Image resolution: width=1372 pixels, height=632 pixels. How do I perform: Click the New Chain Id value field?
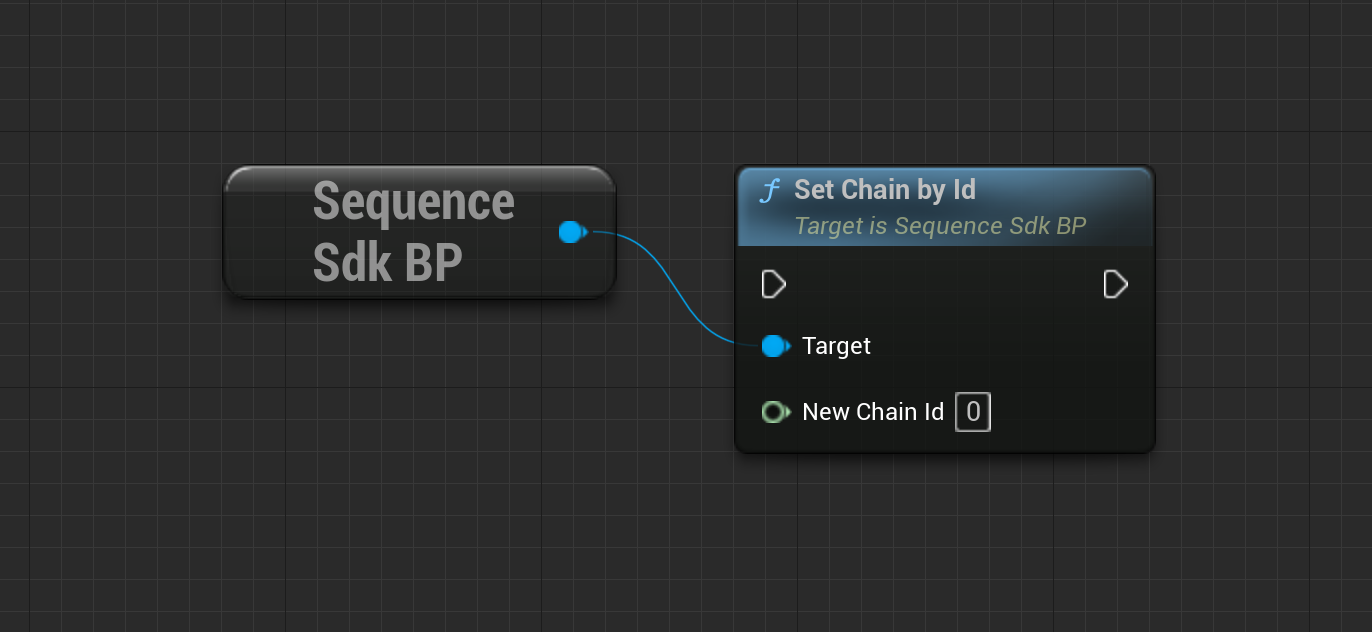973,412
